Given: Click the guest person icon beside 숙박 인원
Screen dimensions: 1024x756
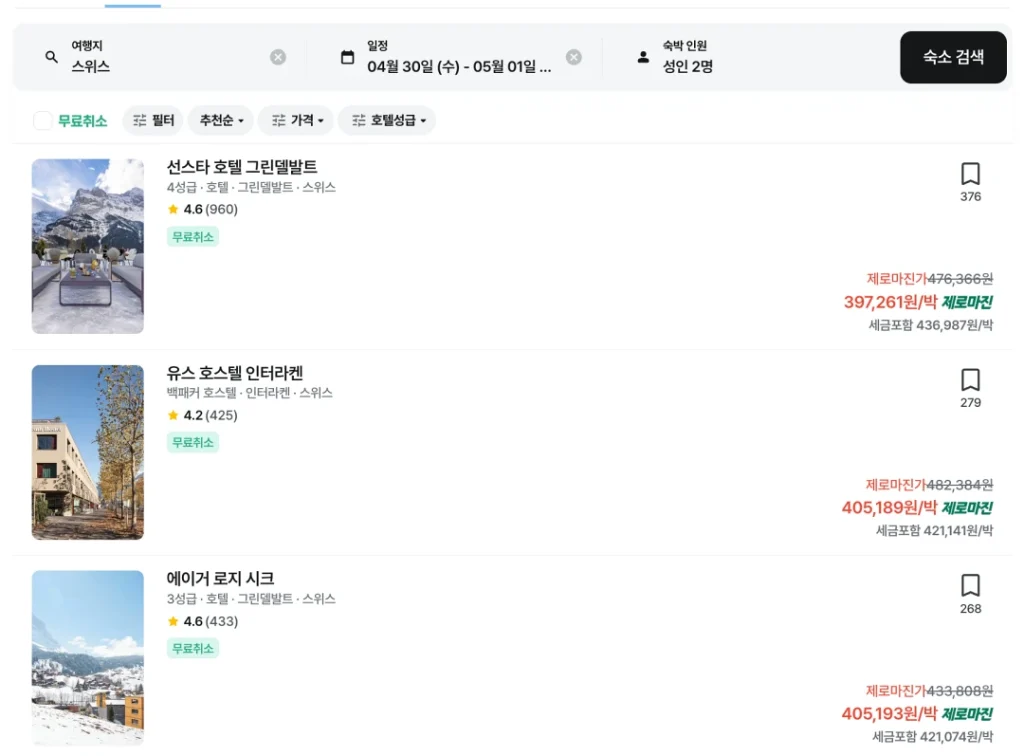Looking at the screenshot, I should point(643,57).
